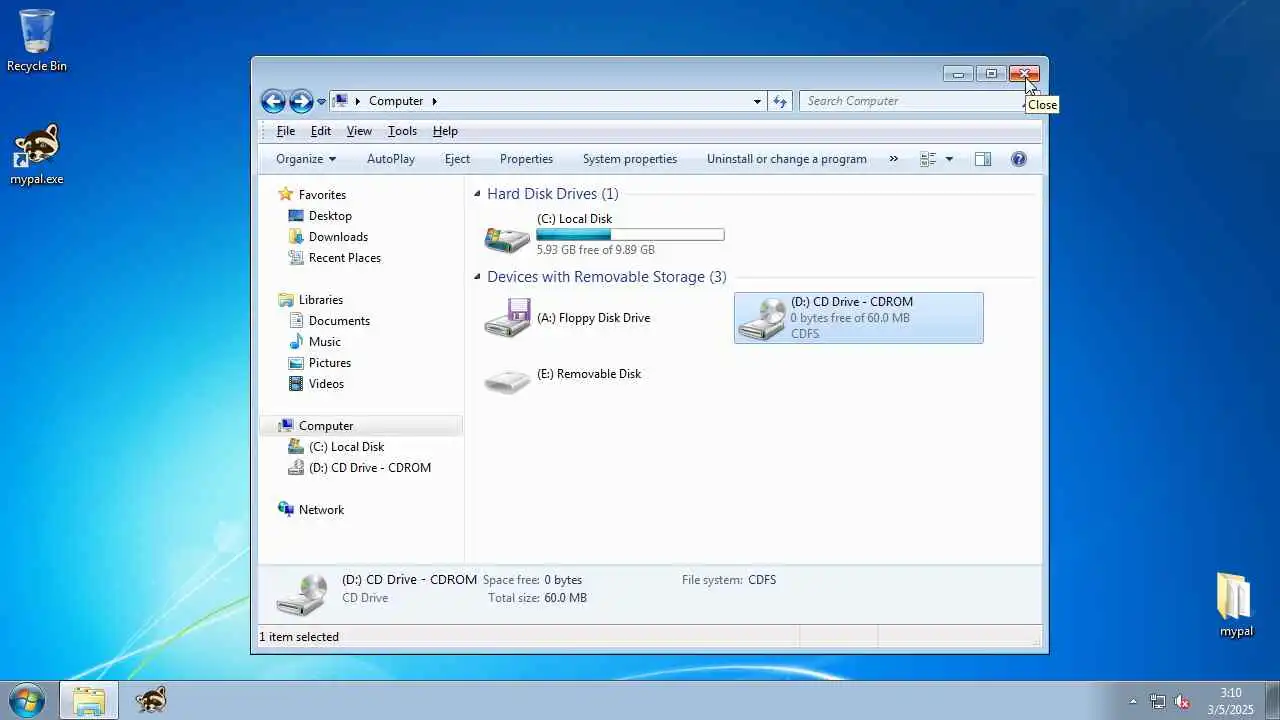Click the network tray icon

click(1158, 702)
